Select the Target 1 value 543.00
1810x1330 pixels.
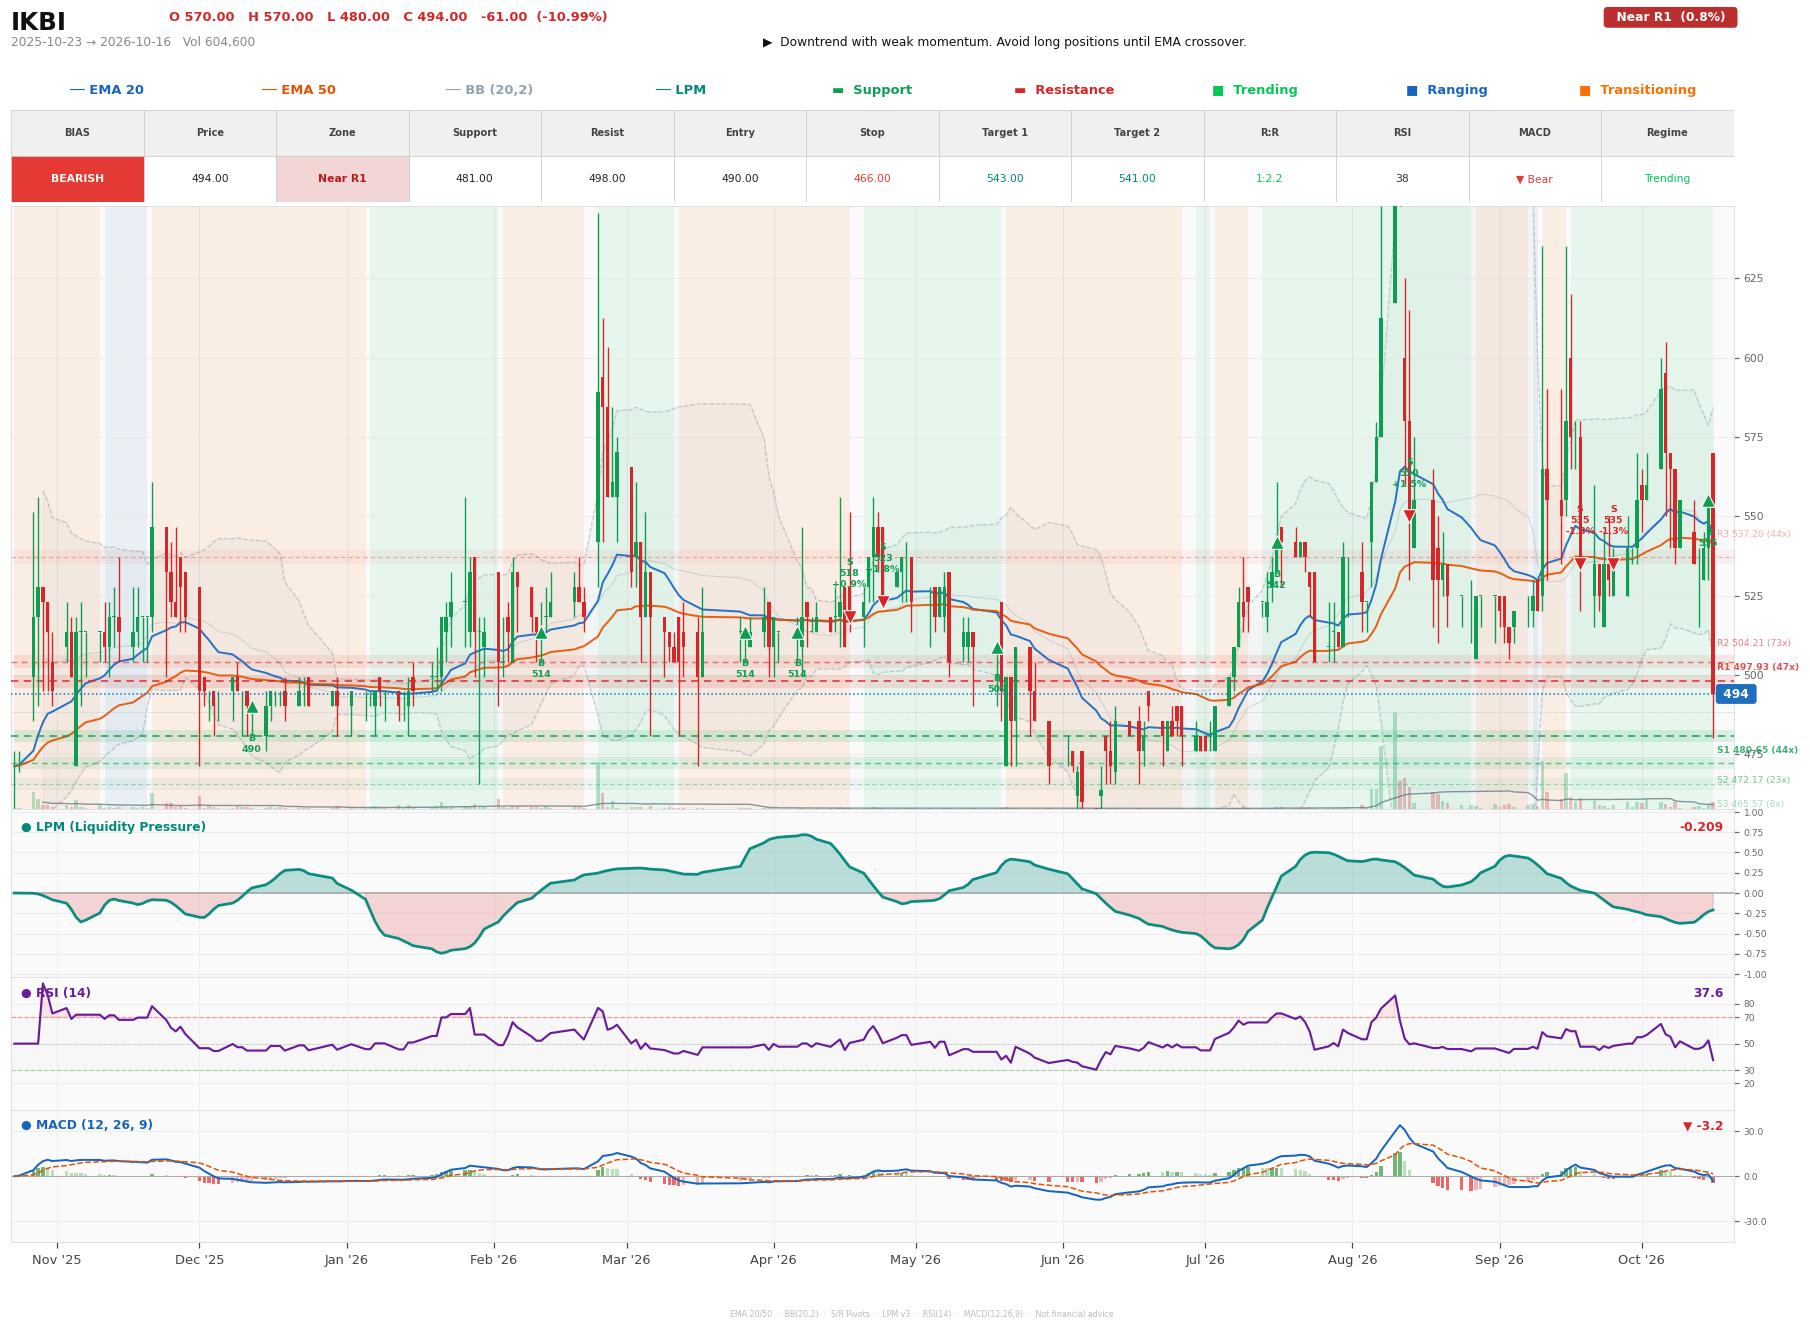point(1005,179)
